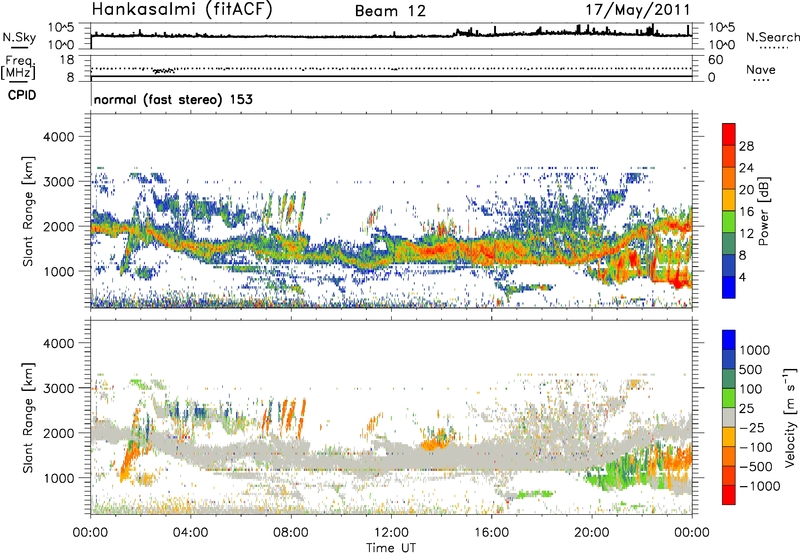
Task: Click '3000' on the velocity panel range axis
Action: point(59,388)
